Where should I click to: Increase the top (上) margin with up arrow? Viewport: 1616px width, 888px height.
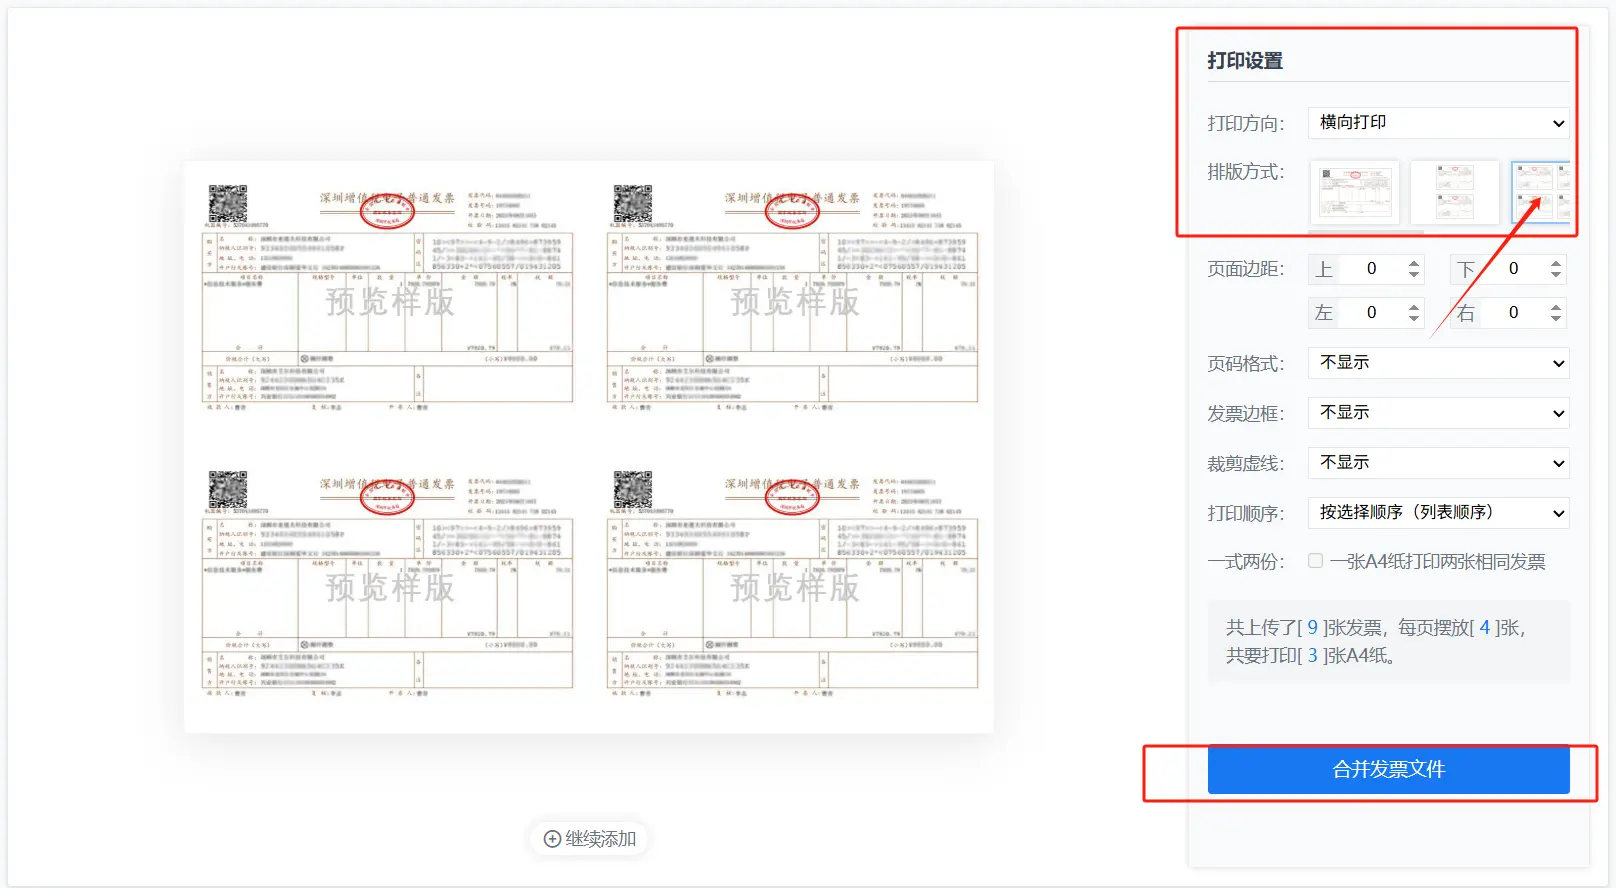point(1414,264)
